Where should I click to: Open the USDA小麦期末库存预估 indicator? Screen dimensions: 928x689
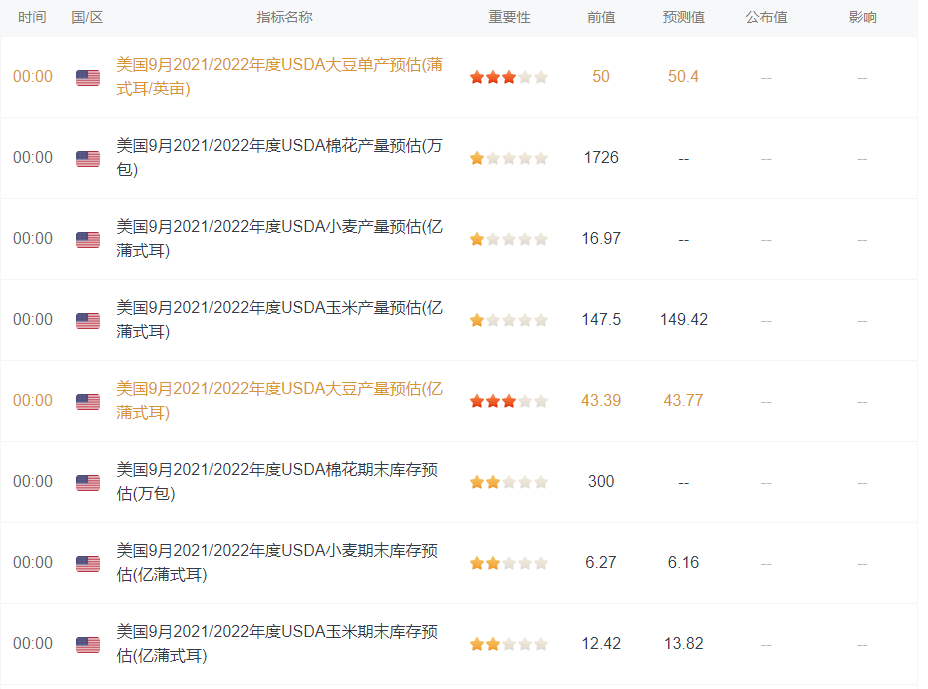point(277,562)
